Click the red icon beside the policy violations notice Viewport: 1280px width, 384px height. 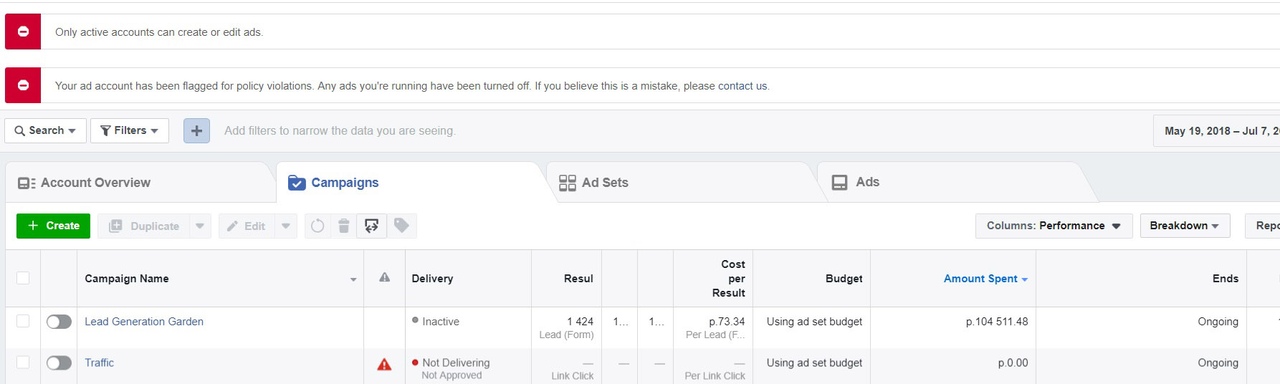coord(23,85)
